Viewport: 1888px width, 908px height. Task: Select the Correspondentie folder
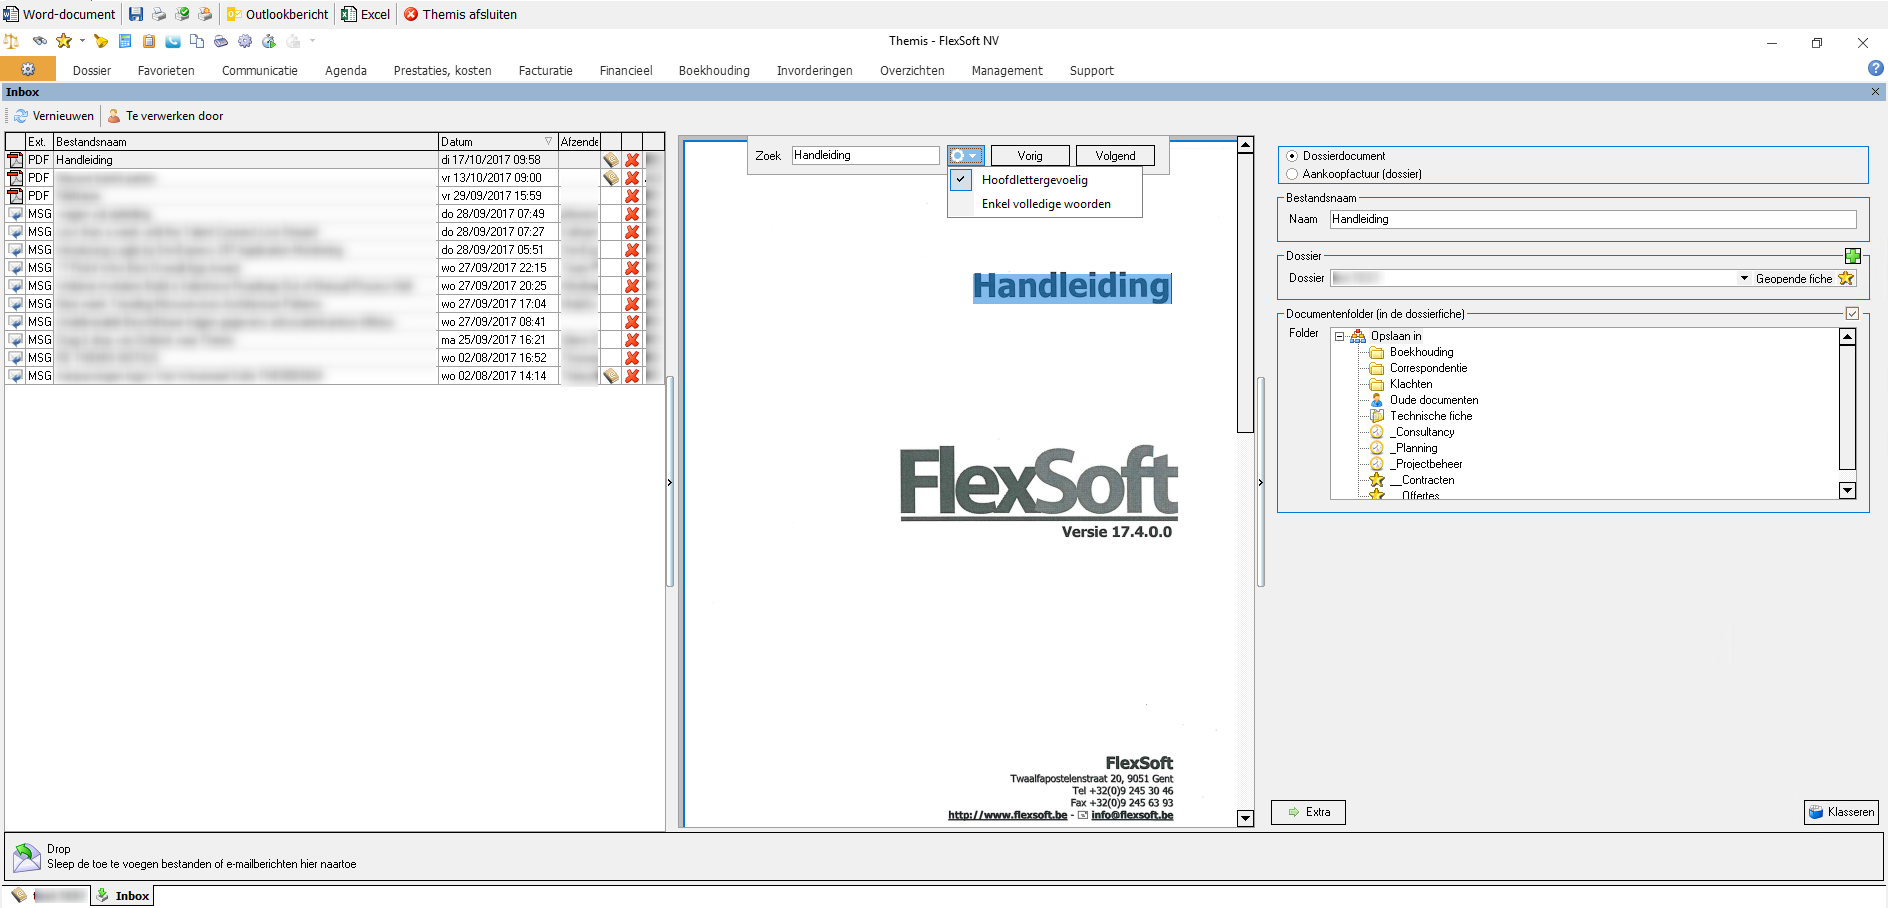(1428, 368)
